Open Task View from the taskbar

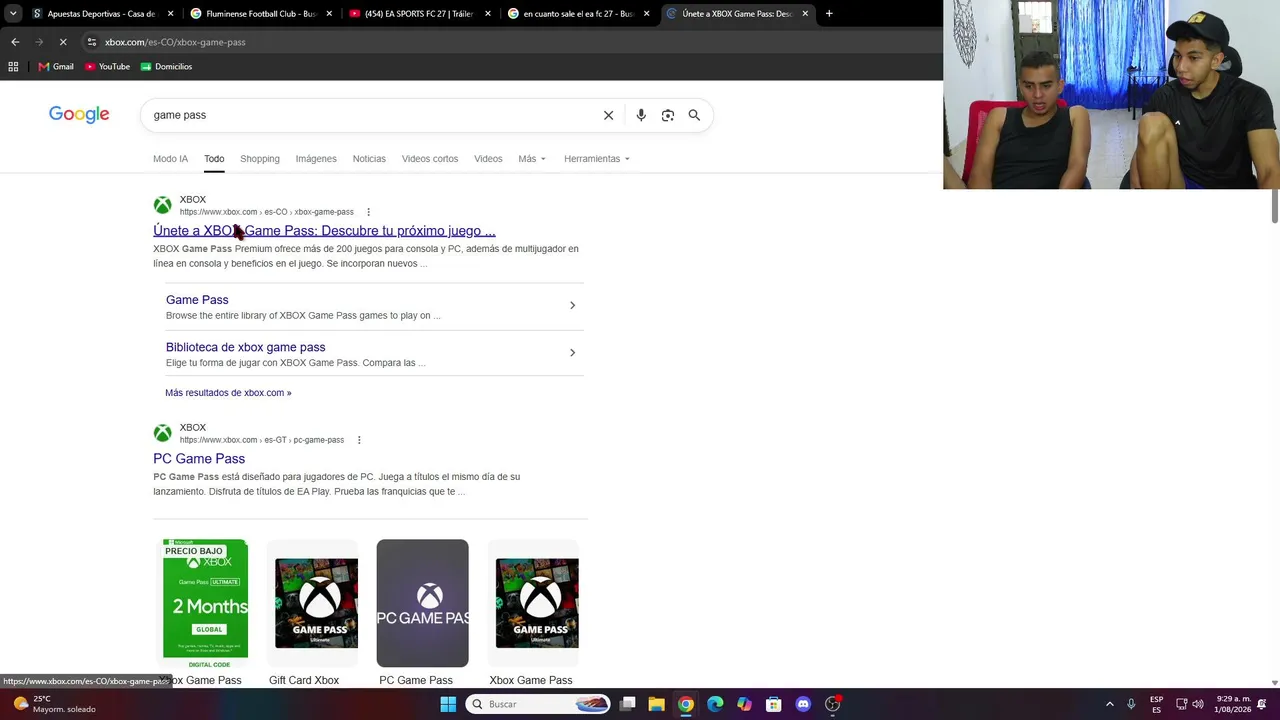point(627,704)
